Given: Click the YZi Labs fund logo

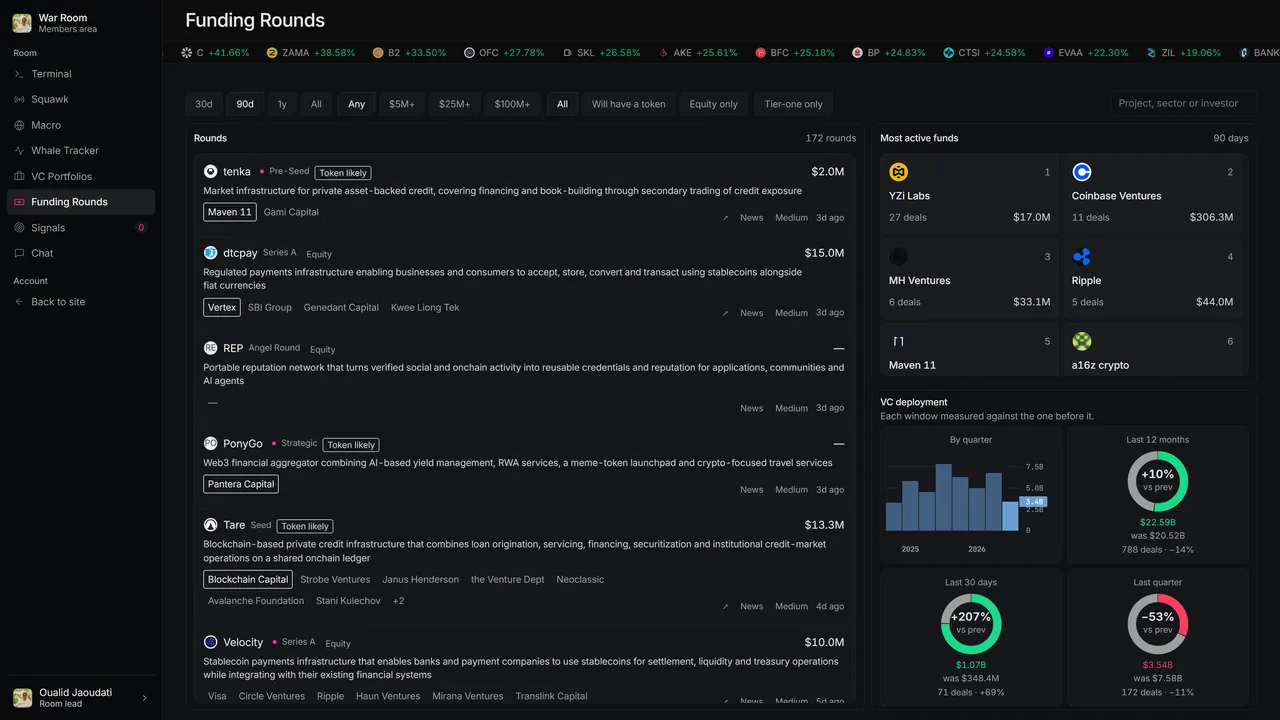Looking at the screenshot, I should [x=898, y=172].
